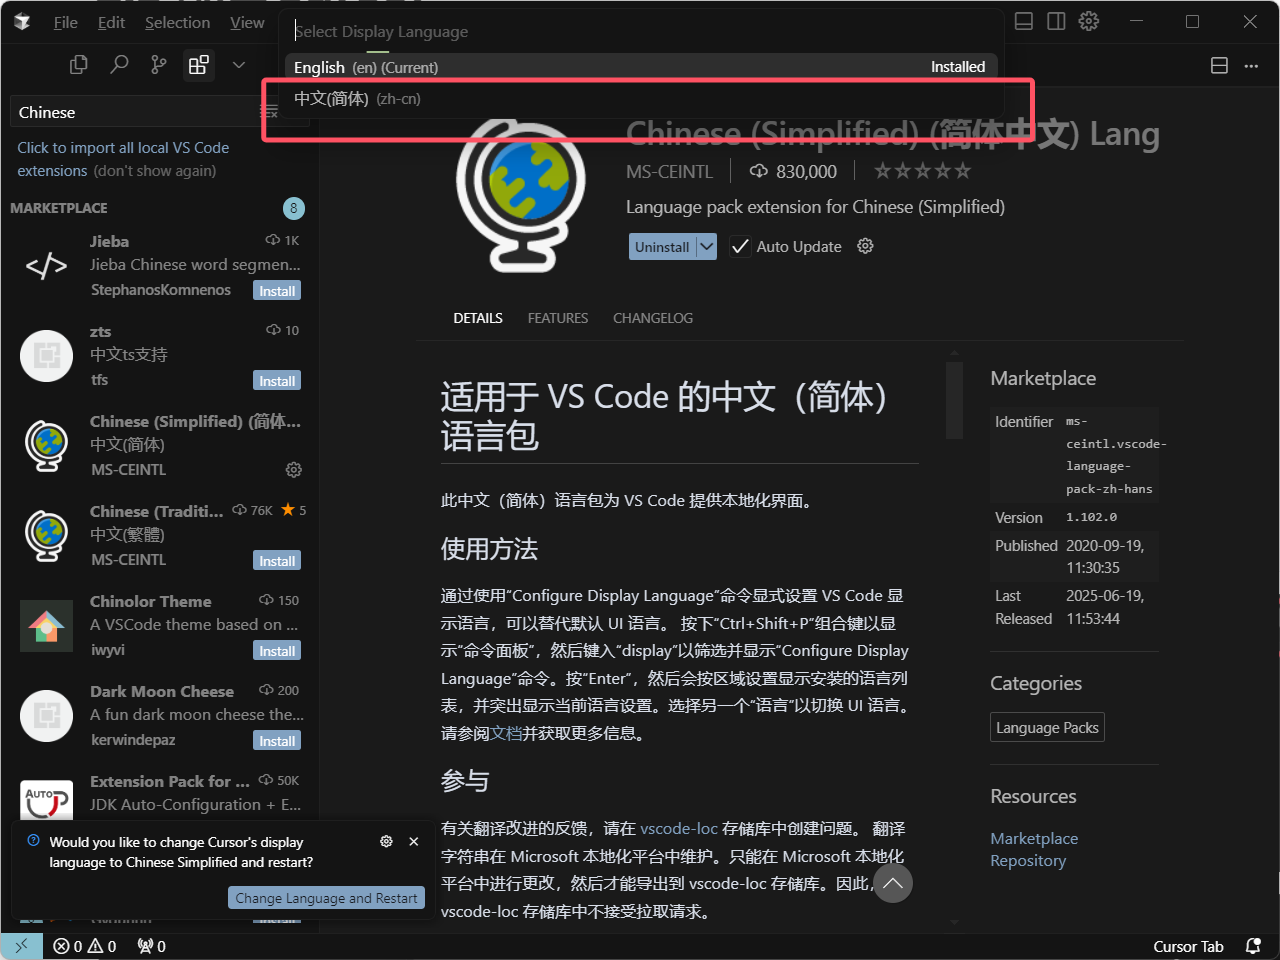Click Change Language and Restart
Image resolution: width=1280 pixels, height=960 pixels.
click(x=326, y=897)
